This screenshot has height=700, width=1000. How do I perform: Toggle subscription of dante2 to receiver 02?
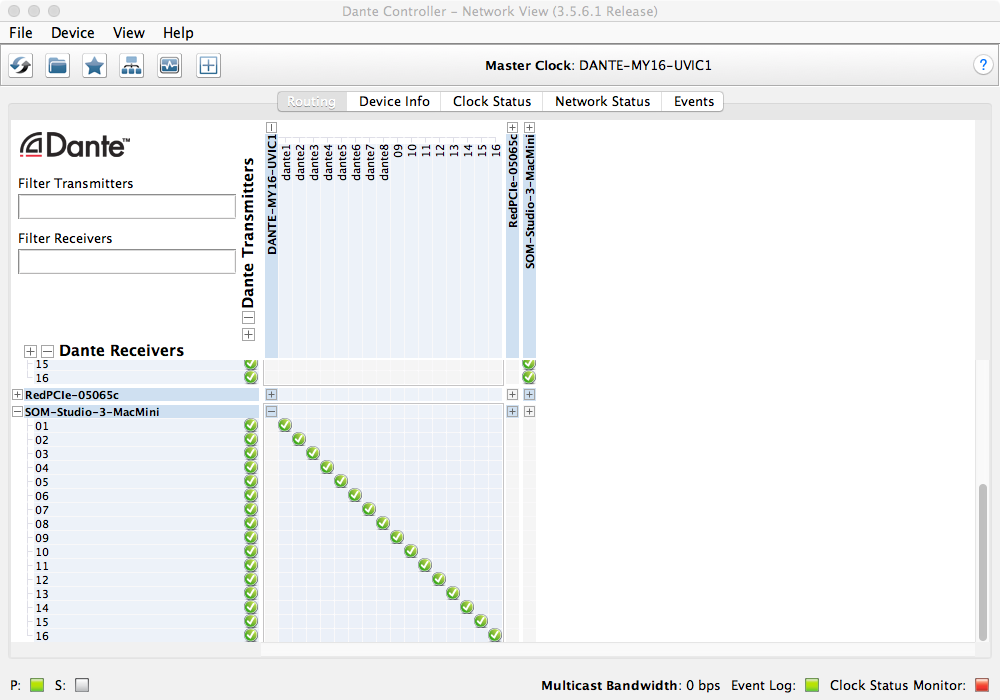click(x=299, y=439)
